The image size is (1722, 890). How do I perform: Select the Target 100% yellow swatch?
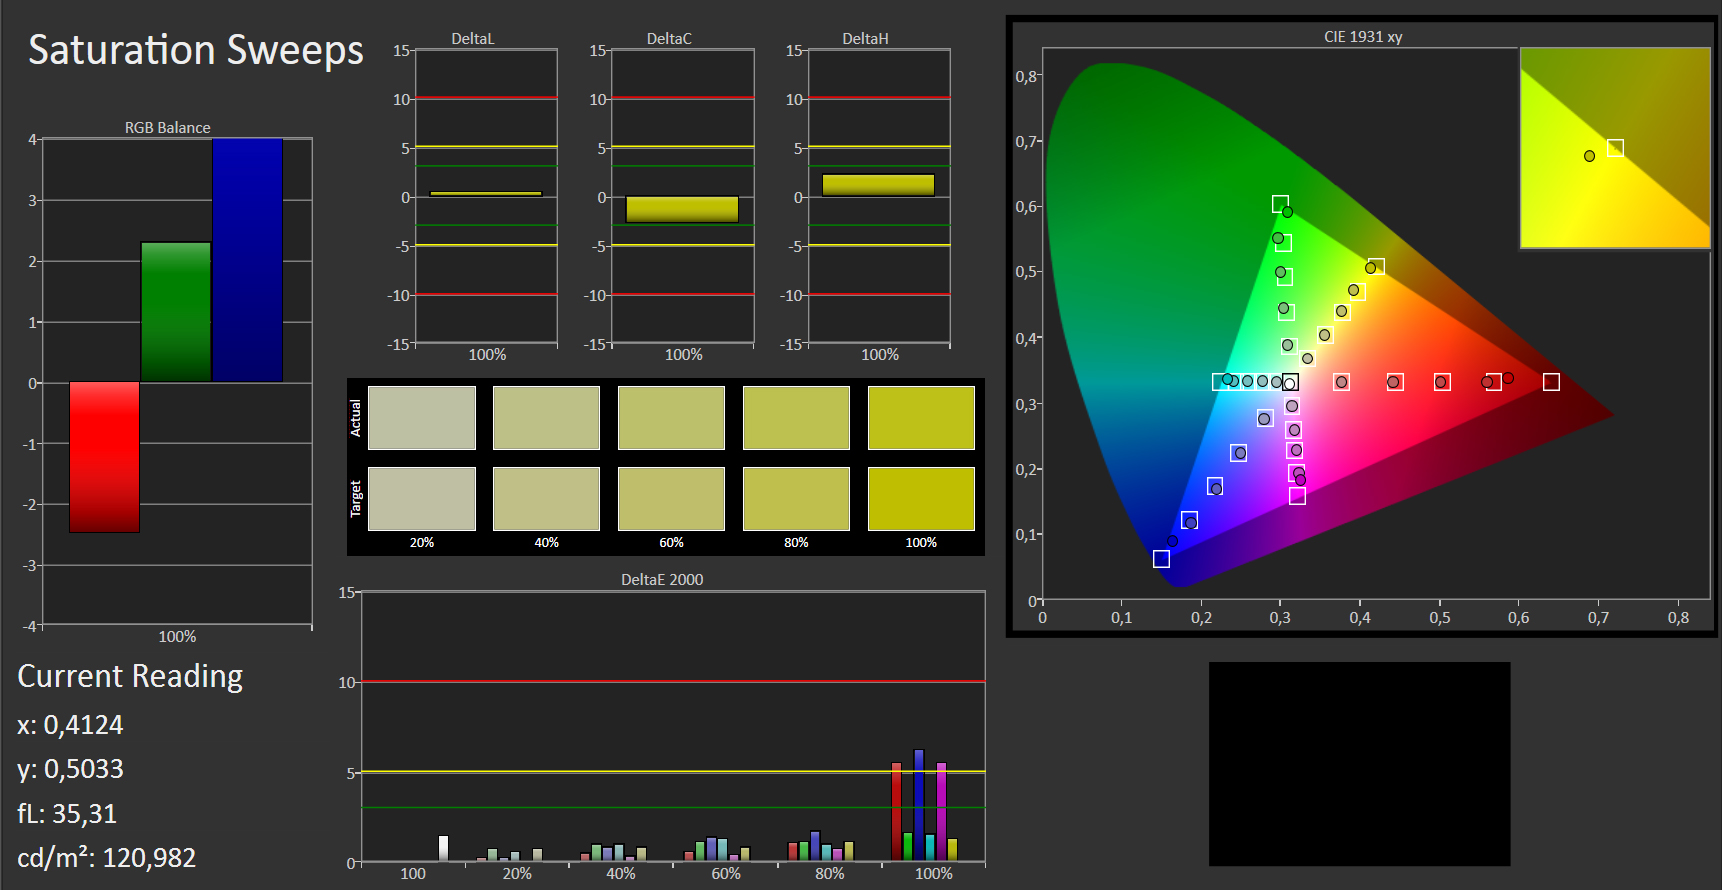click(921, 499)
